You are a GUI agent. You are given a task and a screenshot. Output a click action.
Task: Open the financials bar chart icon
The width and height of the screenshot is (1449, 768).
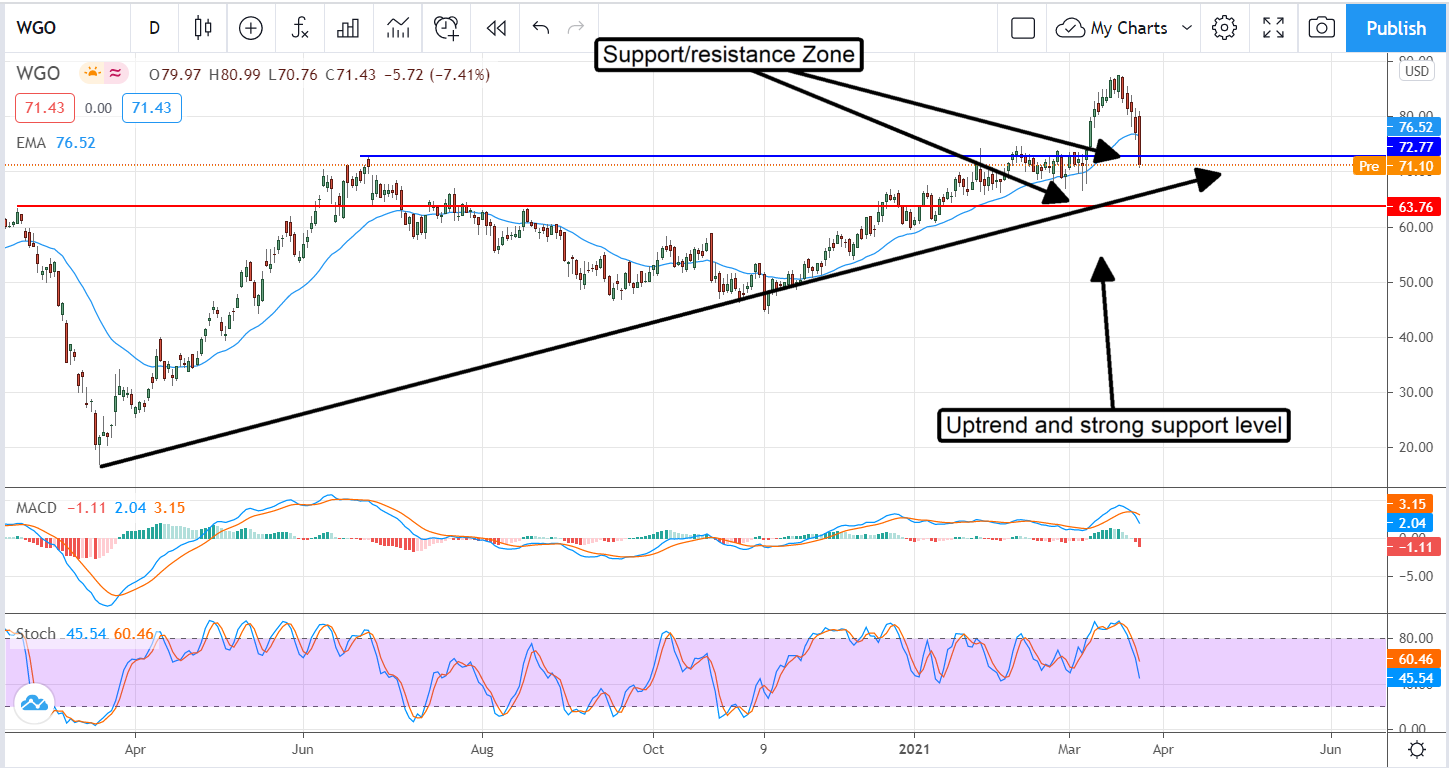(348, 28)
